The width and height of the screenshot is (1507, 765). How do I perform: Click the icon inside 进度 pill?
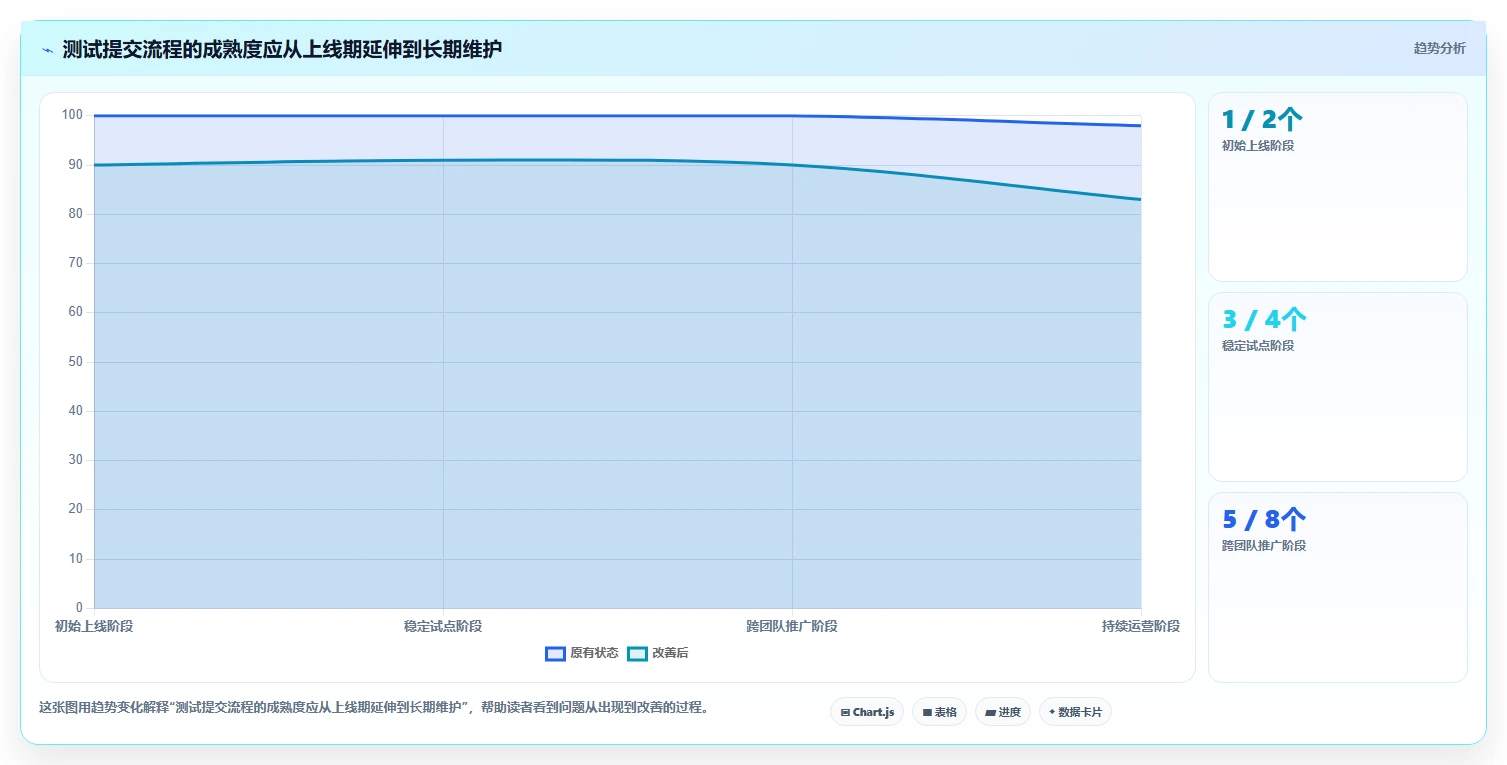(x=990, y=713)
